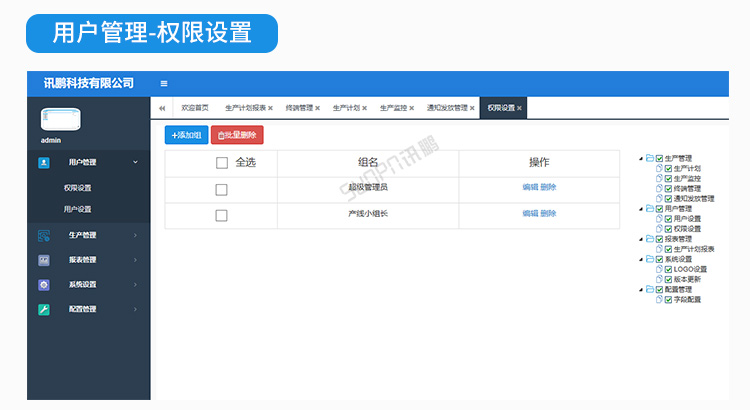Image resolution: width=750 pixels, height=410 pixels.
Task: Close the 生产计划 tab
Action: [x=364, y=108]
